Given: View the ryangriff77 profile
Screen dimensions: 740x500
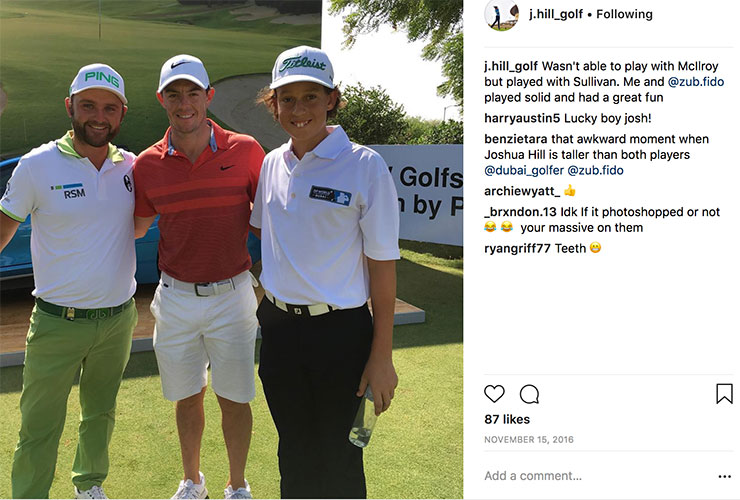Looking at the screenshot, I should (x=517, y=248).
